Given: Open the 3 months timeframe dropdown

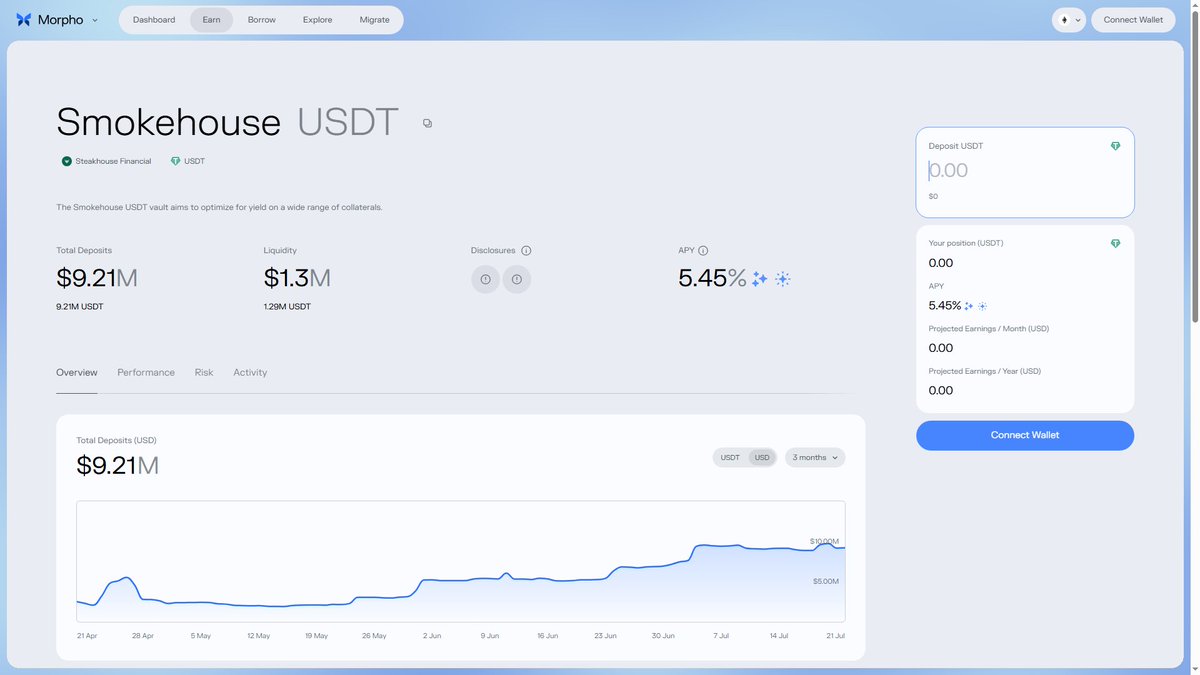Looking at the screenshot, I should 815,458.
